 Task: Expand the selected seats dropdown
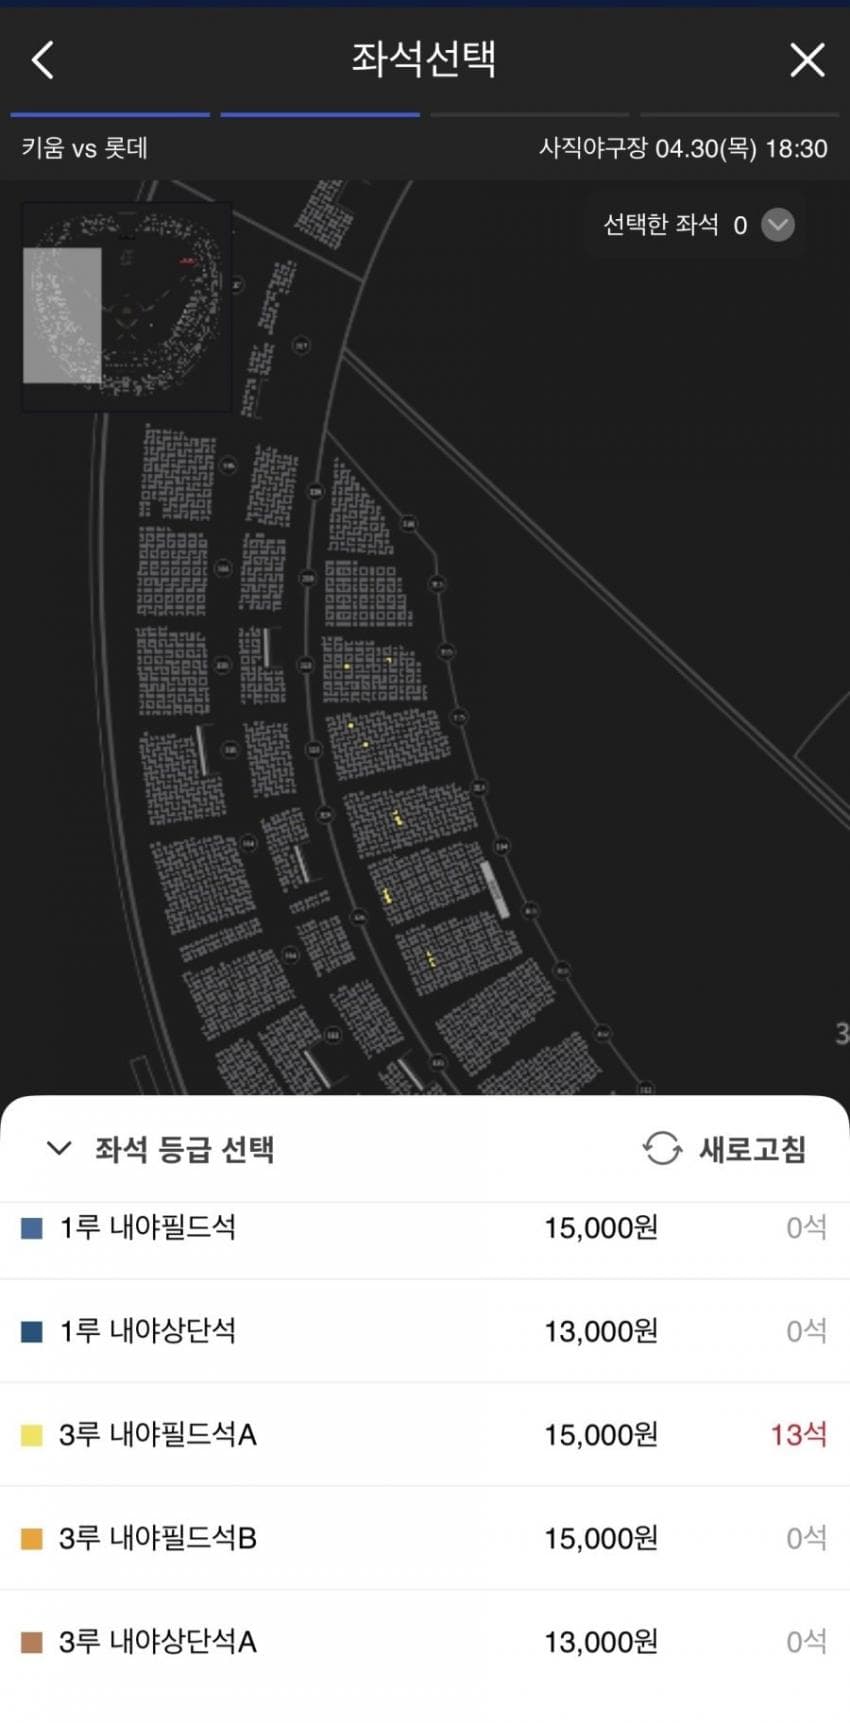(x=777, y=225)
